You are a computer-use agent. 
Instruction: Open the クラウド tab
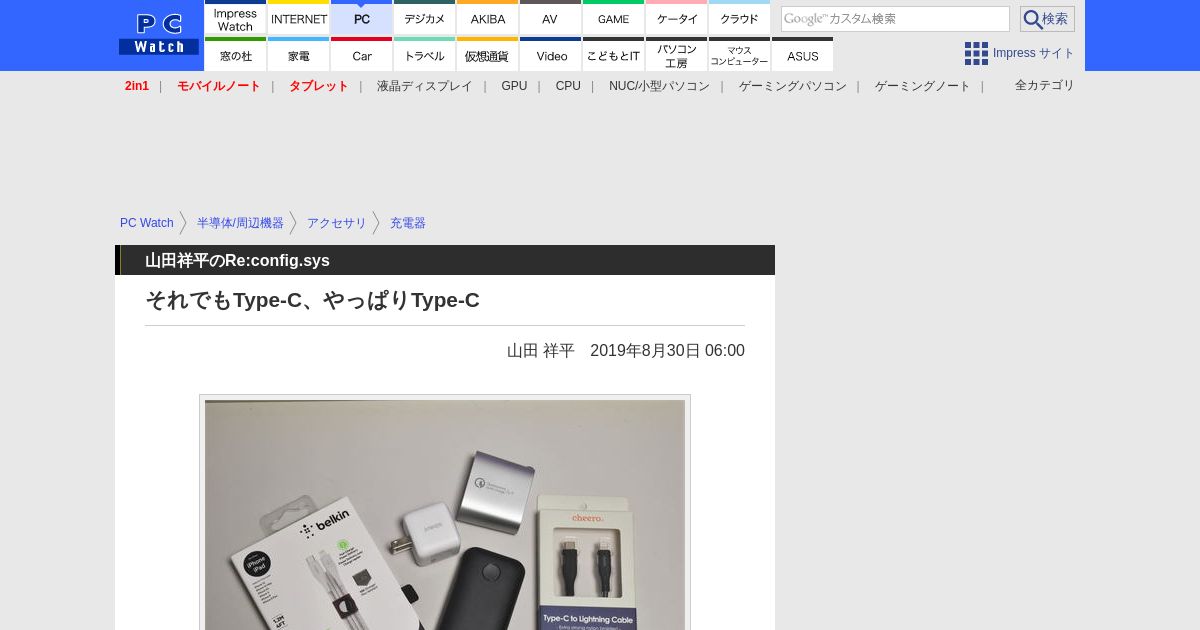point(739,18)
